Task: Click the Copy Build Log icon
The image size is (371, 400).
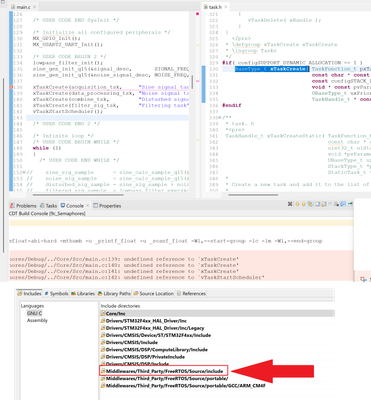Action: [x=310, y=204]
